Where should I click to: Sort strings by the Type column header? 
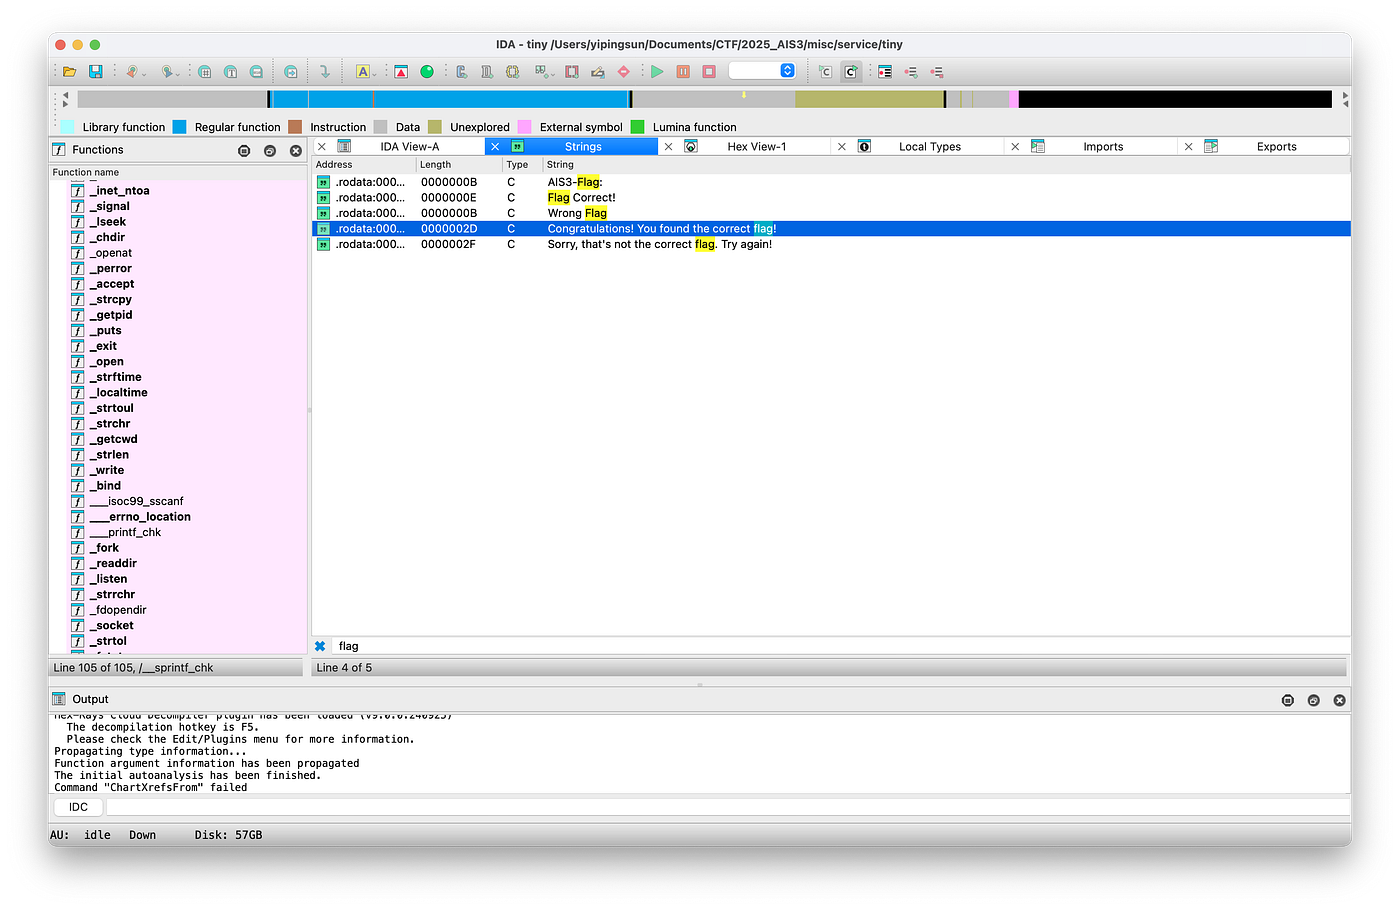point(522,165)
